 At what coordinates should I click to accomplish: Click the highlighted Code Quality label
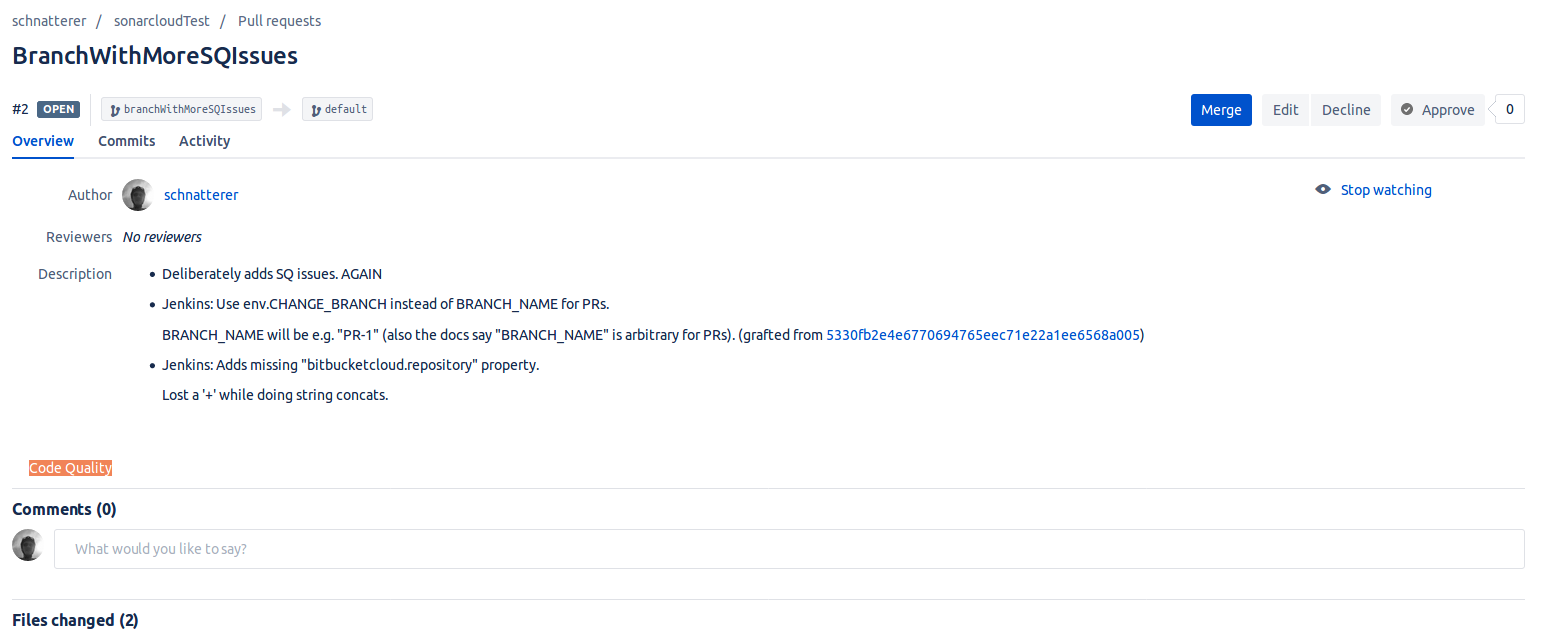(70, 468)
